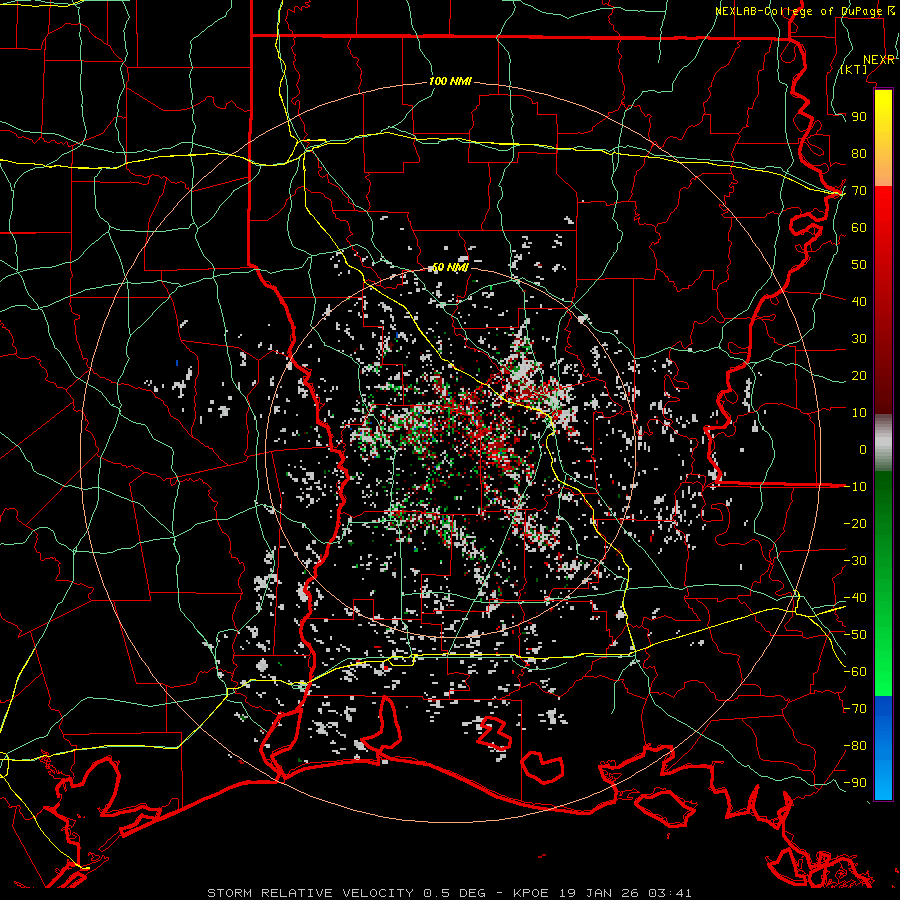Click the 60 value on the velocity scale
Screen dimensions: 900x900
point(859,227)
